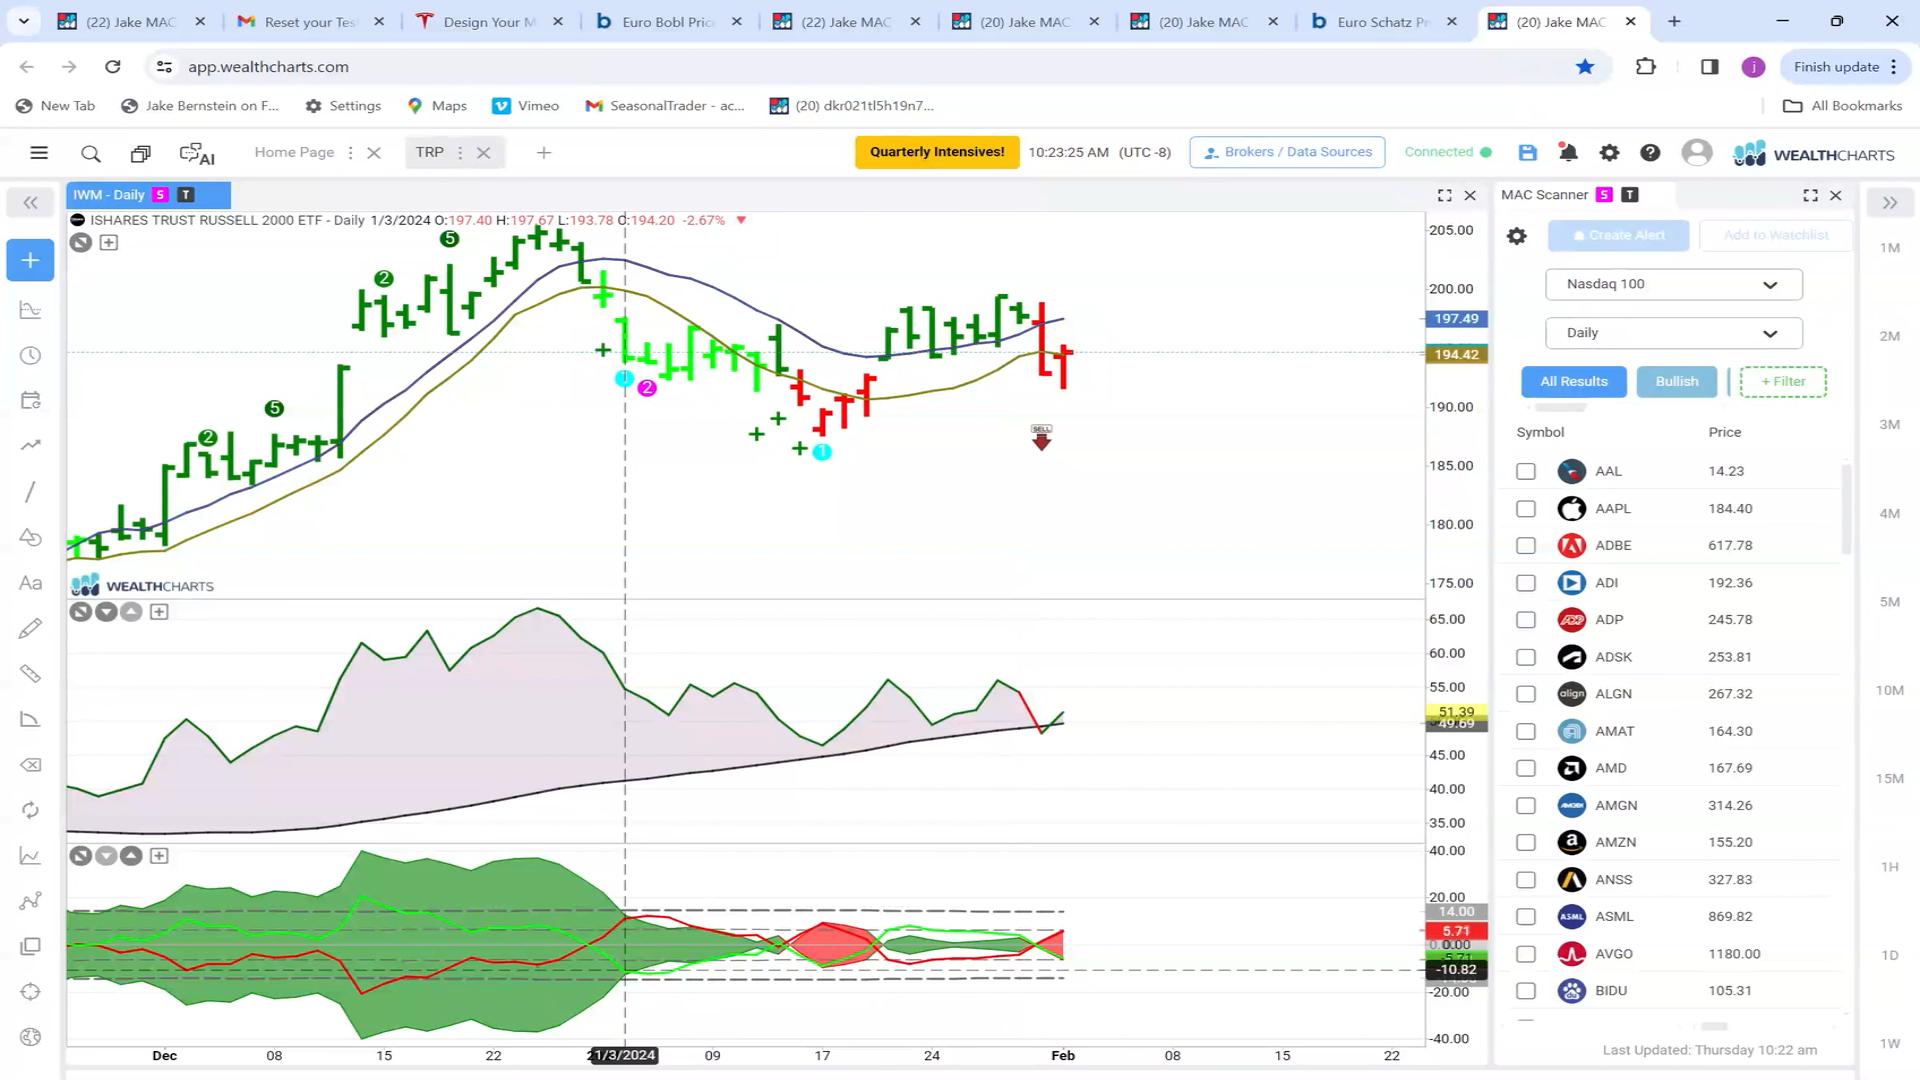Image resolution: width=1920 pixels, height=1080 pixels.
Task: Check the ADI checkbox
Action: 1526,583
